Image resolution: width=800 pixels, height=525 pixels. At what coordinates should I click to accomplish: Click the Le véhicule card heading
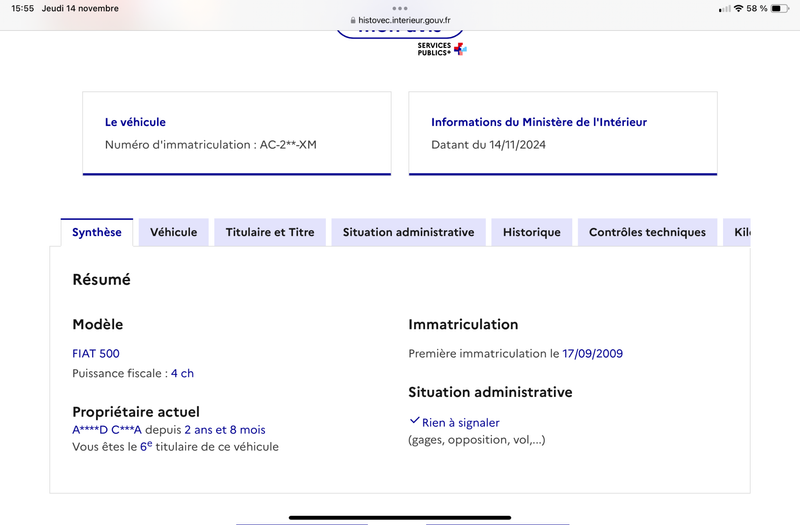135,122
